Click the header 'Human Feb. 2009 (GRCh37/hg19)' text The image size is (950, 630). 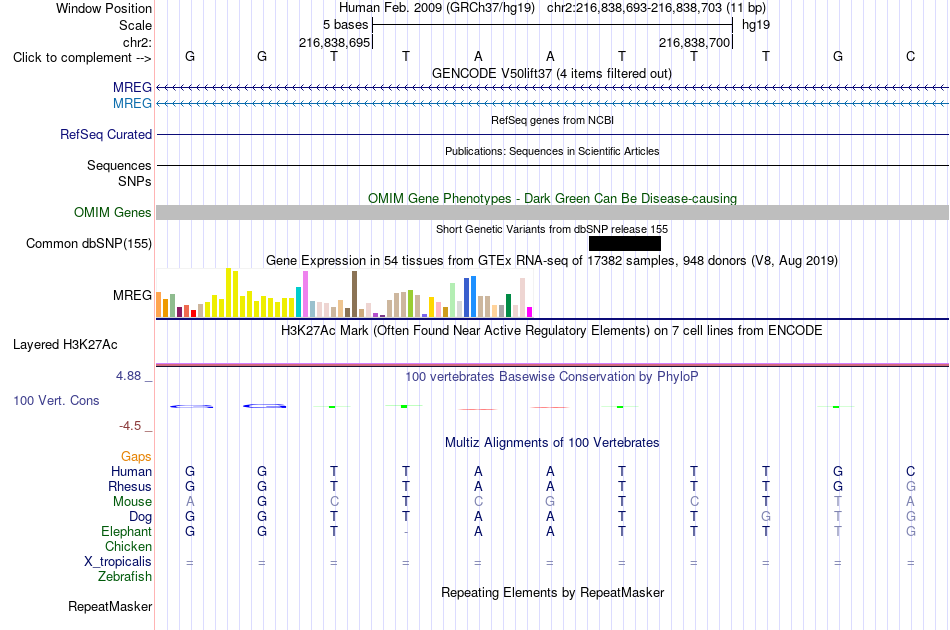(x=437, y=8)
